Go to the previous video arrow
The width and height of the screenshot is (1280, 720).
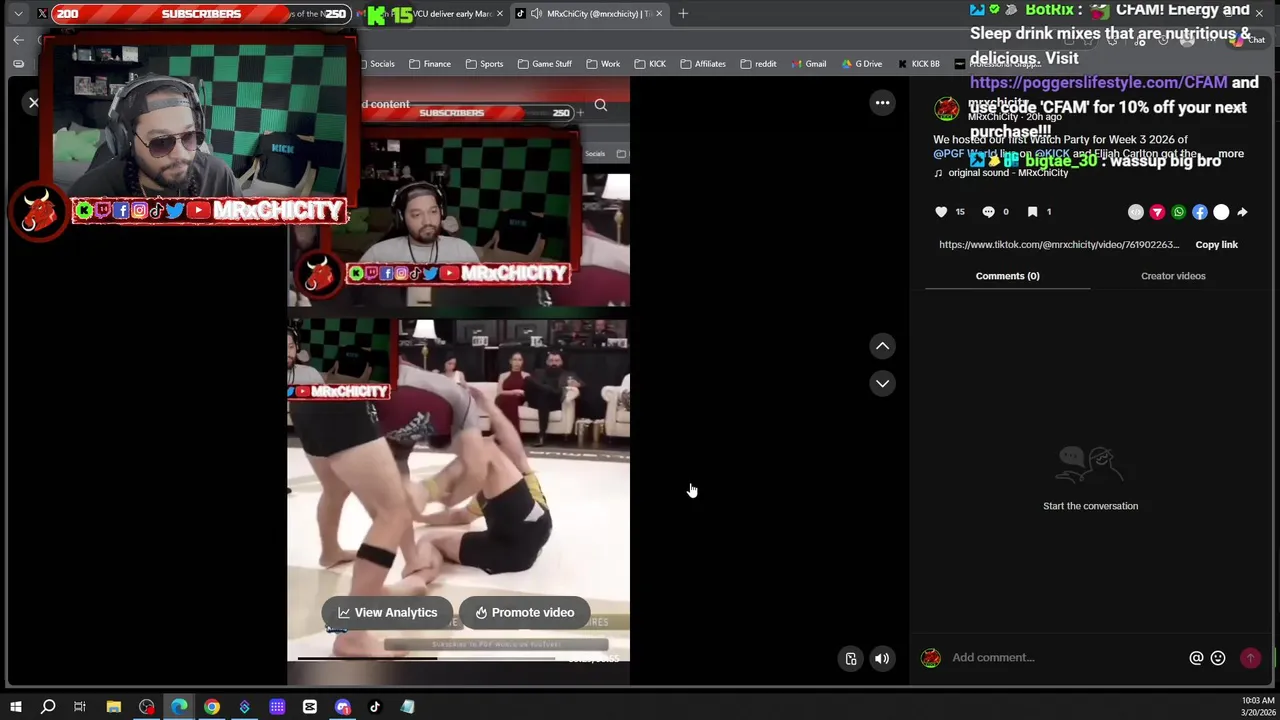882,346
